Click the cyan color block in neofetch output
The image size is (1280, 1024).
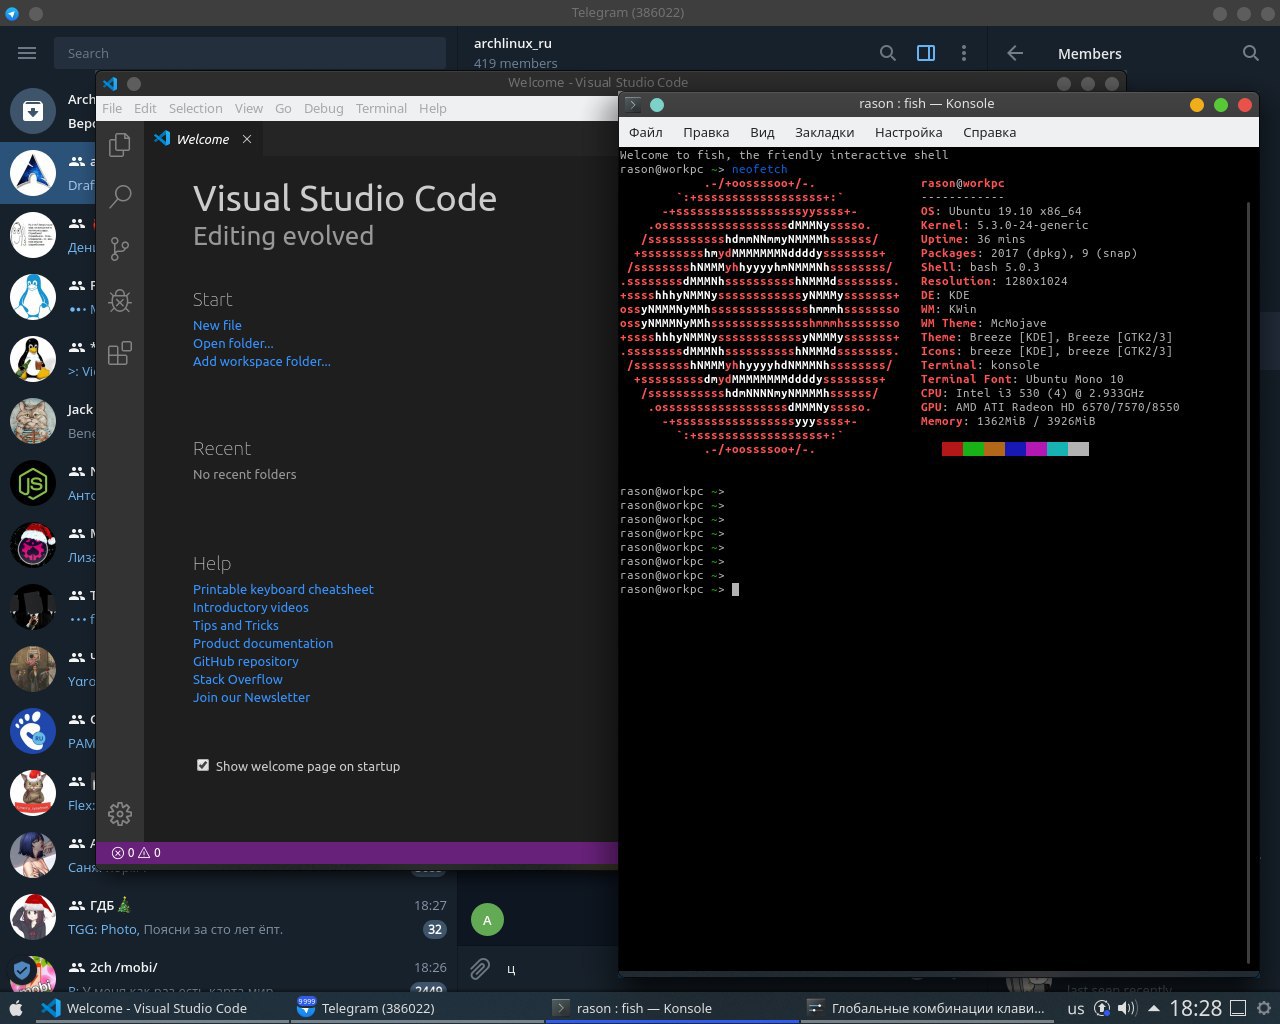1057,449
